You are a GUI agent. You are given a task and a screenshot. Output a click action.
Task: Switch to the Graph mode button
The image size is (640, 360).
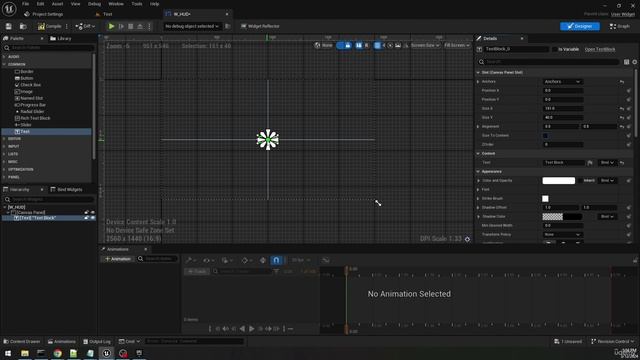pyautogui.click(x=620, y=26)
